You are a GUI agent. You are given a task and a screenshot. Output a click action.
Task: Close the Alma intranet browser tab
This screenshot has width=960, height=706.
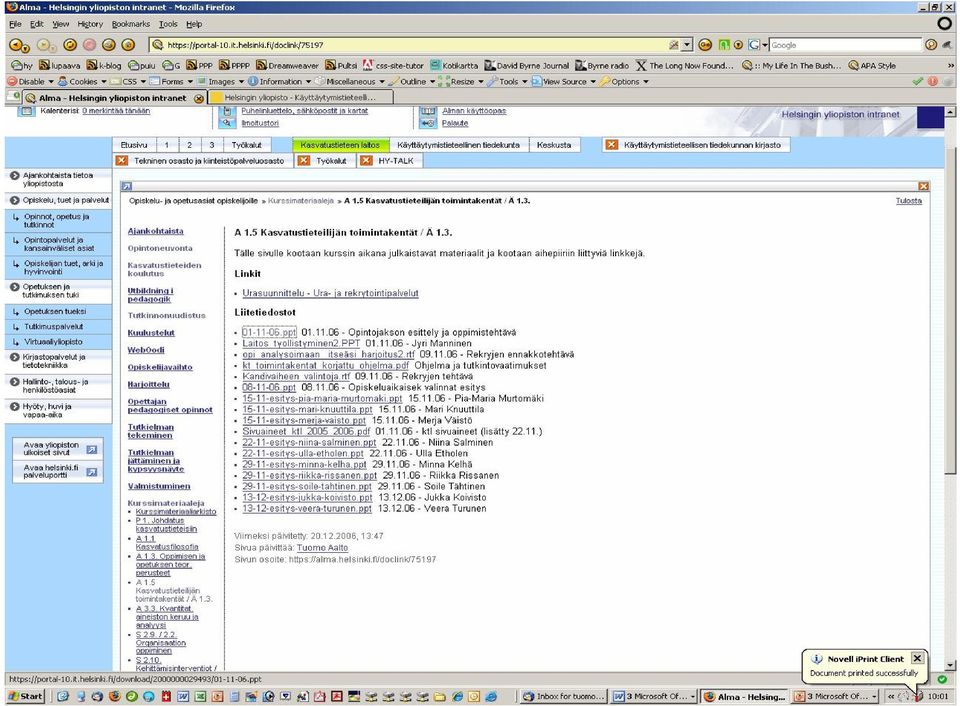click(x=199, y=98)
